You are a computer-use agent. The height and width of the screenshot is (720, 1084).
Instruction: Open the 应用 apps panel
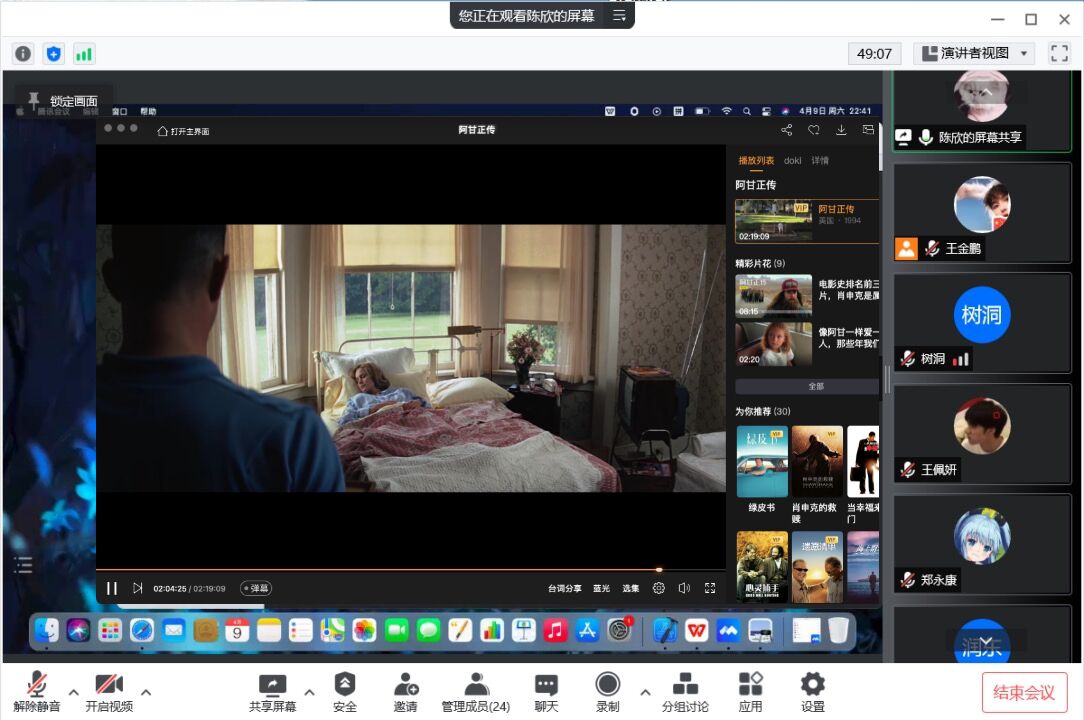(750, 692)
